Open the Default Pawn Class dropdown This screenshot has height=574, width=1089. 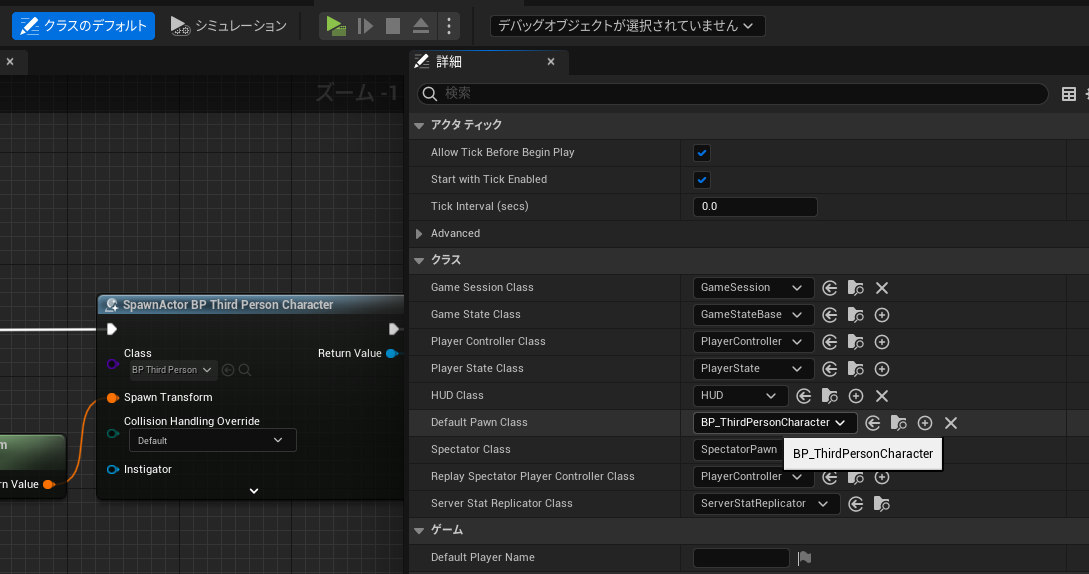pyautogui.click(x=775, y=423)
